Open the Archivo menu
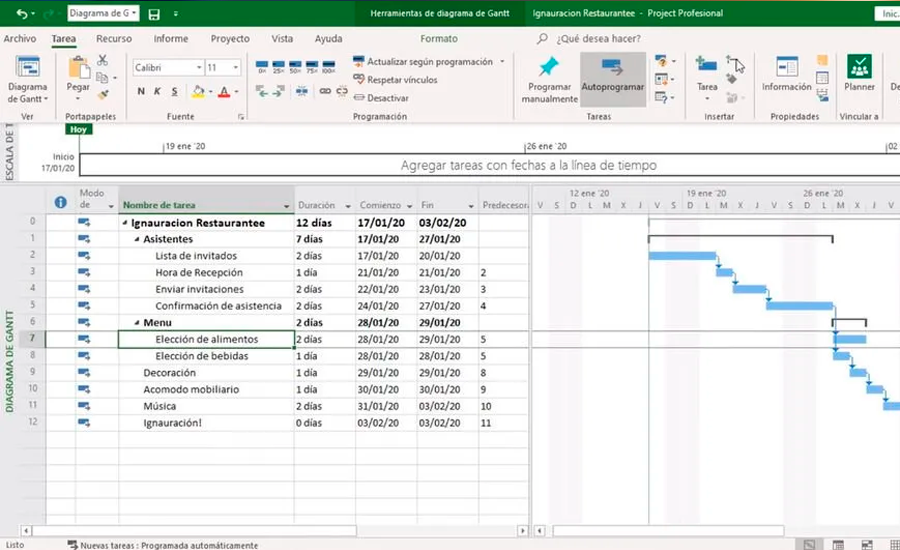This screenshot has height=550, width=900. 20,38
